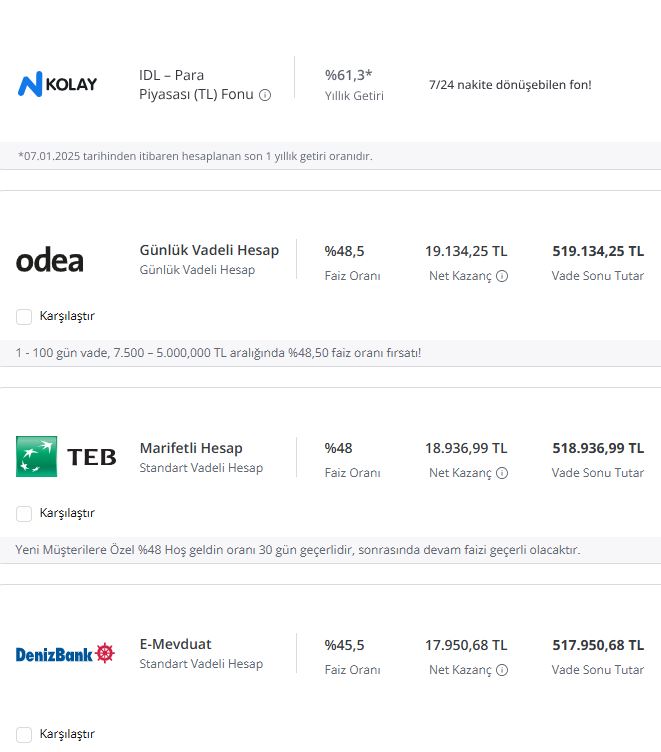Screen dimensions: 661x752
Task: Show Net Kazanç info for odea account
Action: pos(502,276)
